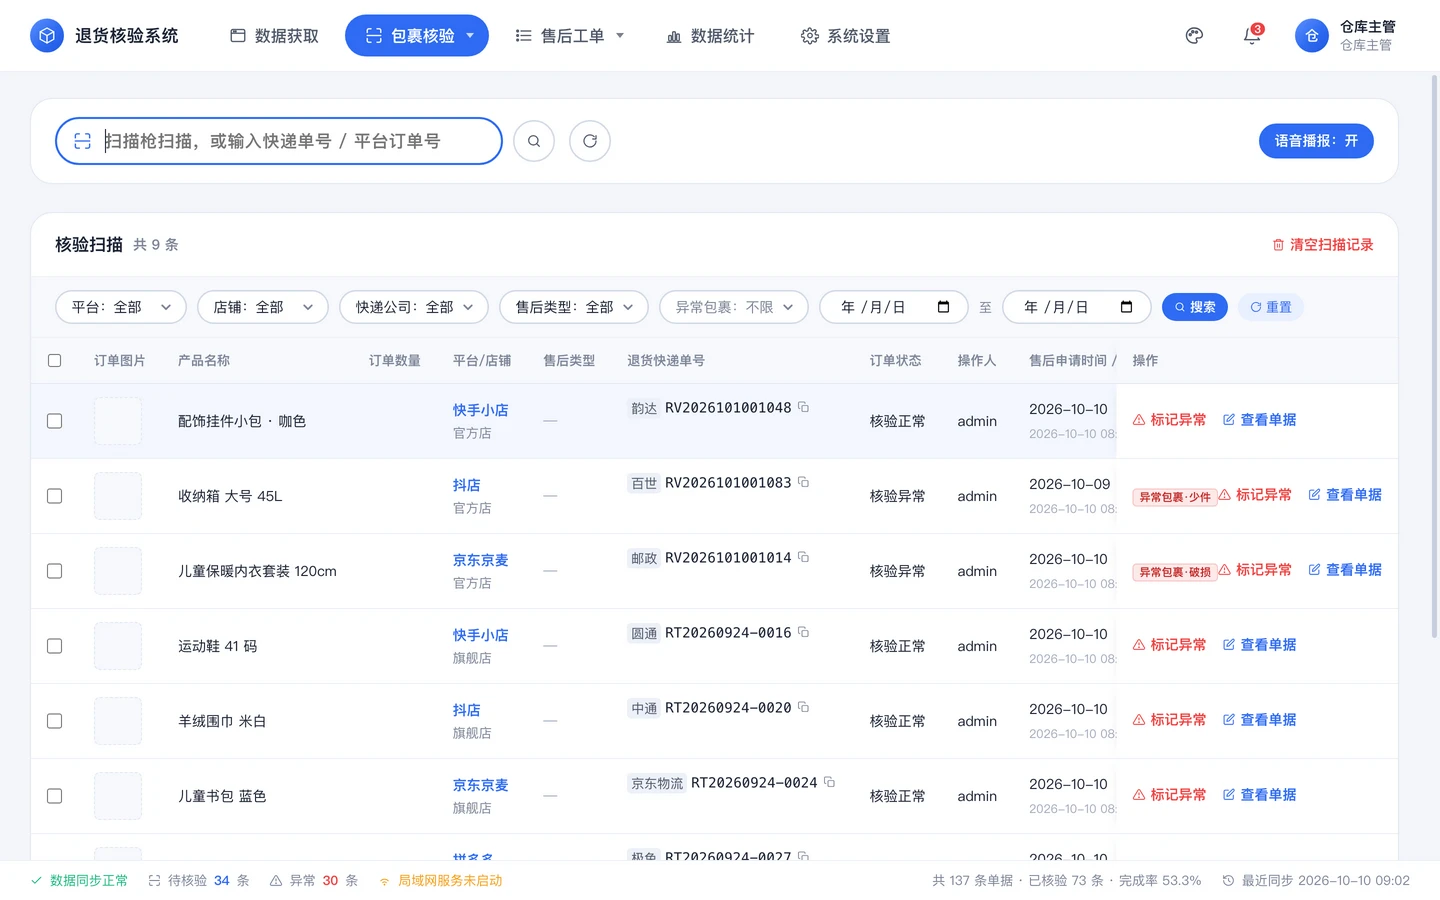Copy tracking number RT20260924-0024

click(x=829, y=782)
